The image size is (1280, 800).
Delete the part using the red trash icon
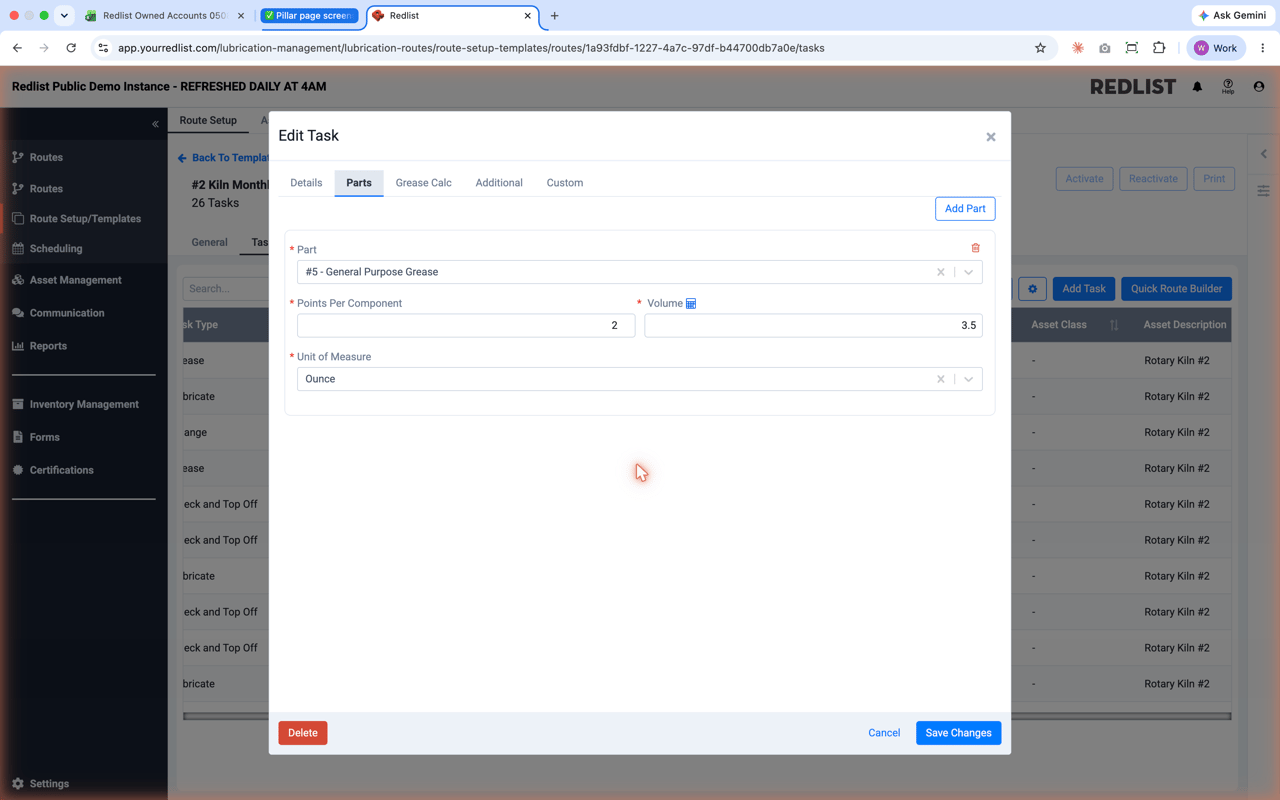pyautogui.click(x=975, y=248)
